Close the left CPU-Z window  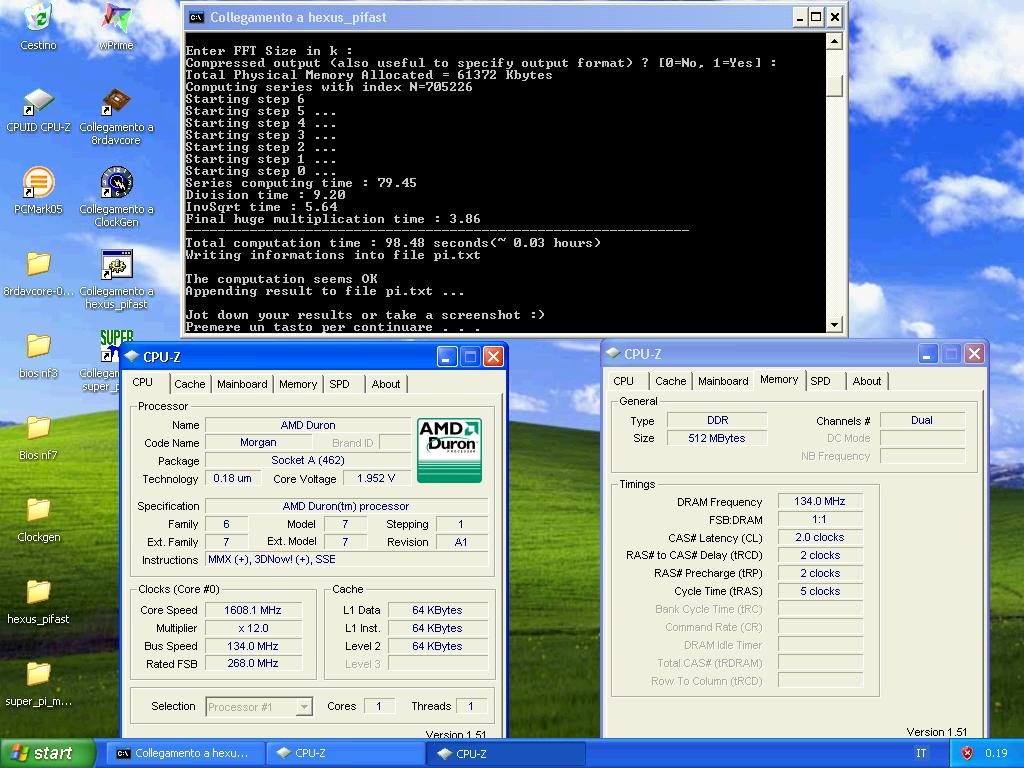[x=493, y=357]
